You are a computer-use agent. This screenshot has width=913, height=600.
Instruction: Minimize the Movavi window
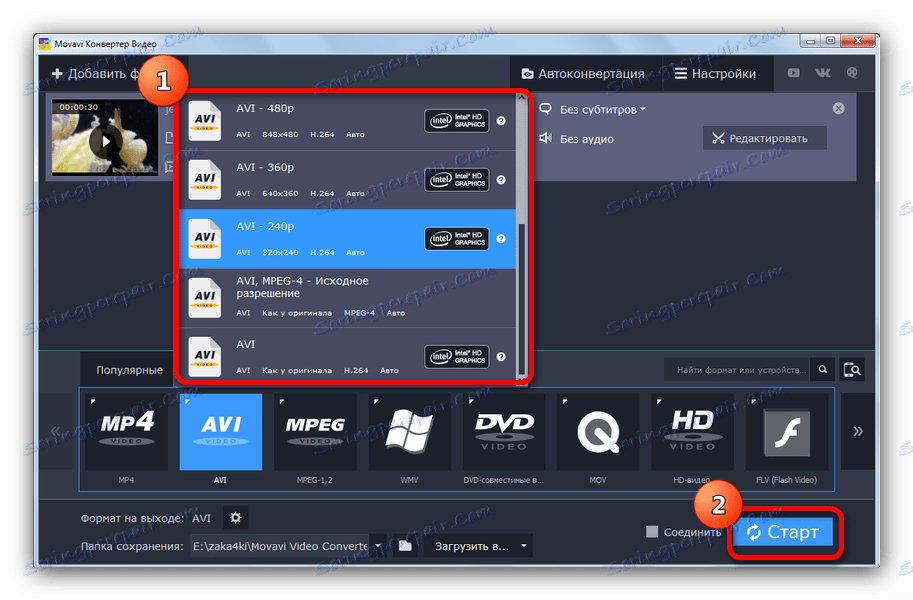(x=810, y=41)
